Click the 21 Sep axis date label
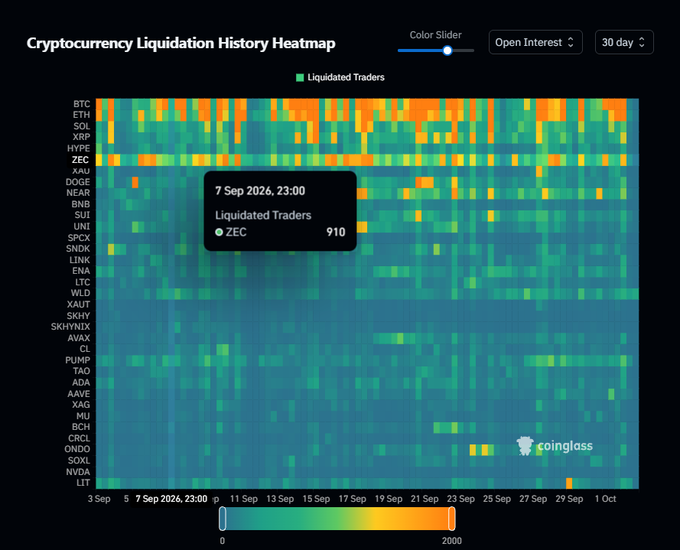Screen dimensions: 680x550 (x=425, y=499)
